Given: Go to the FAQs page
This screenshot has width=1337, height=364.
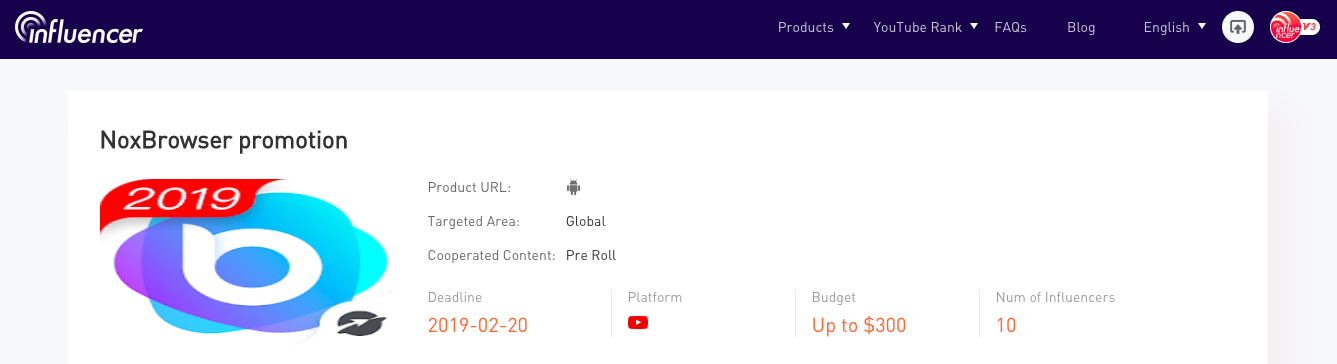Looking at the screenshot, I should click(x=1011, y=27).
